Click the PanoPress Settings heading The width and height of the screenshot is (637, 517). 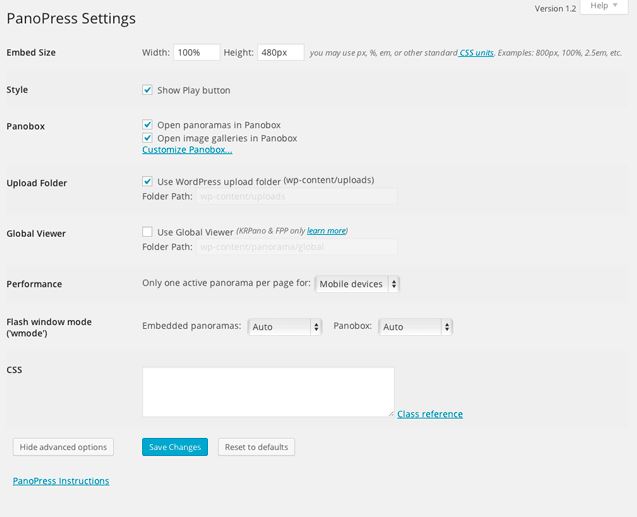click(71, 18)
